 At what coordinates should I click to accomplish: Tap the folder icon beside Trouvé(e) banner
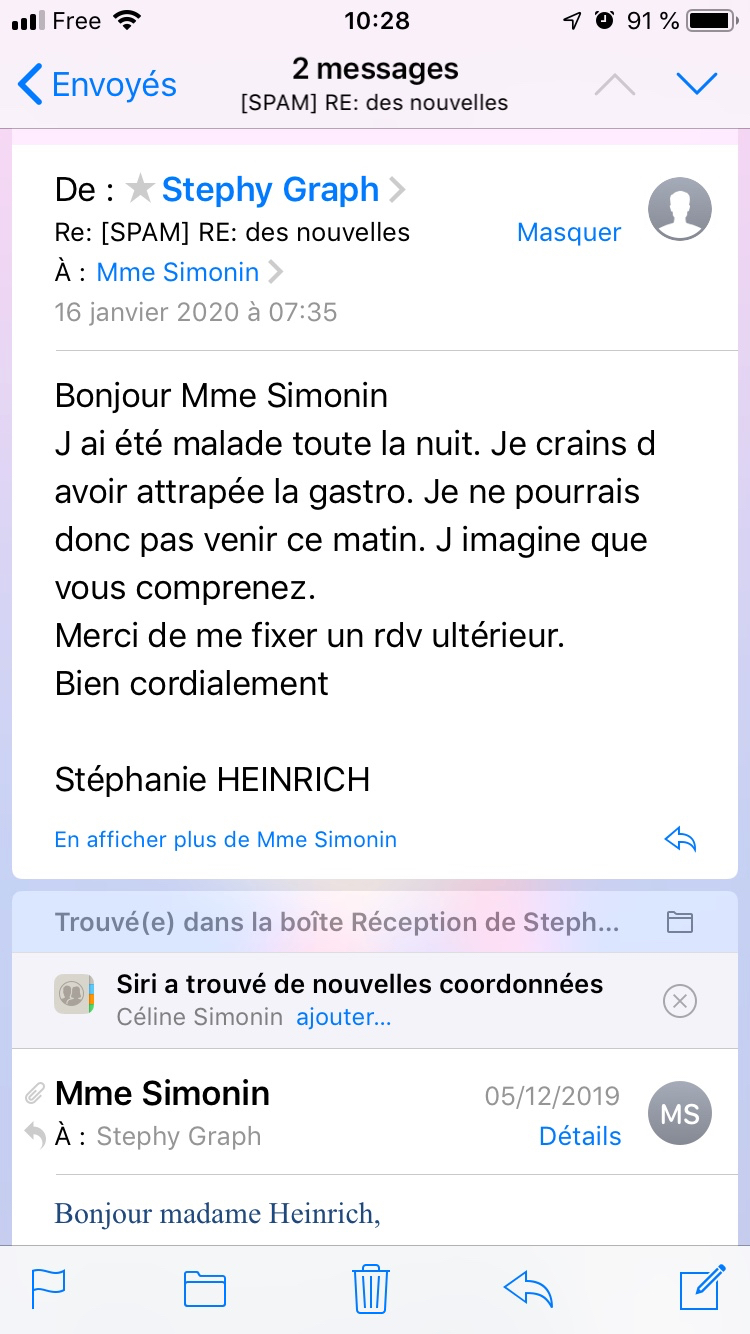(680, 922)
